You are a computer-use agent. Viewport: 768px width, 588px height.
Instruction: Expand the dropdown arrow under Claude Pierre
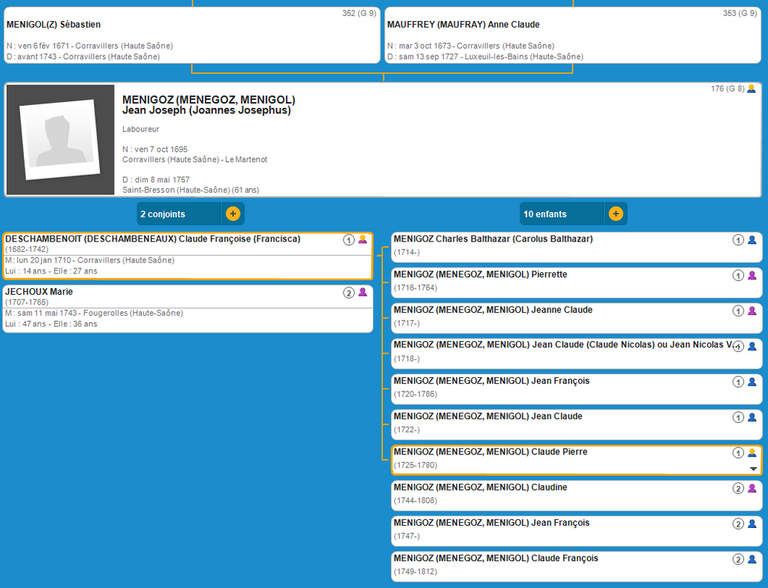click(x=753, y=468)
